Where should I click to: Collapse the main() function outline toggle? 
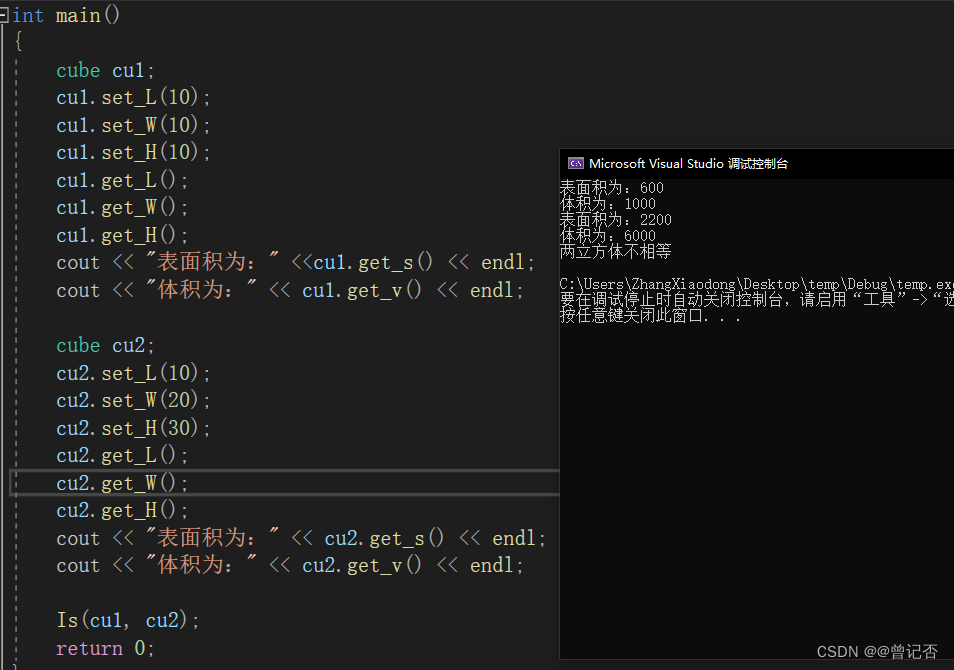click(4, 16)
